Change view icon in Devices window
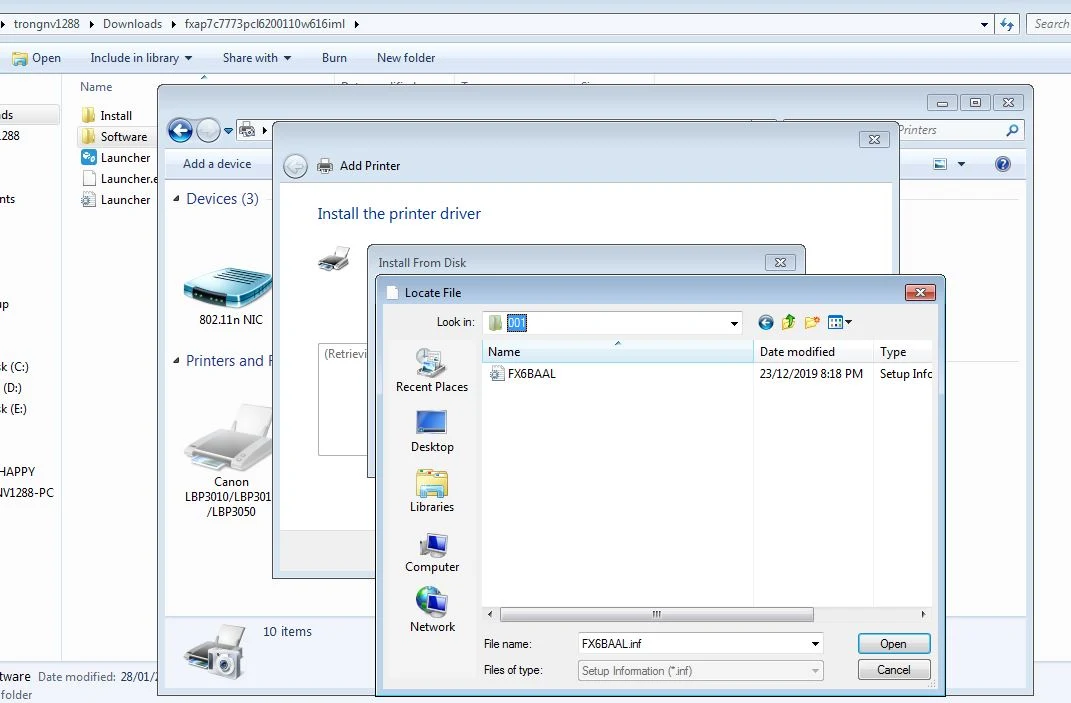 pyautogui.click(x=941, y=164)
